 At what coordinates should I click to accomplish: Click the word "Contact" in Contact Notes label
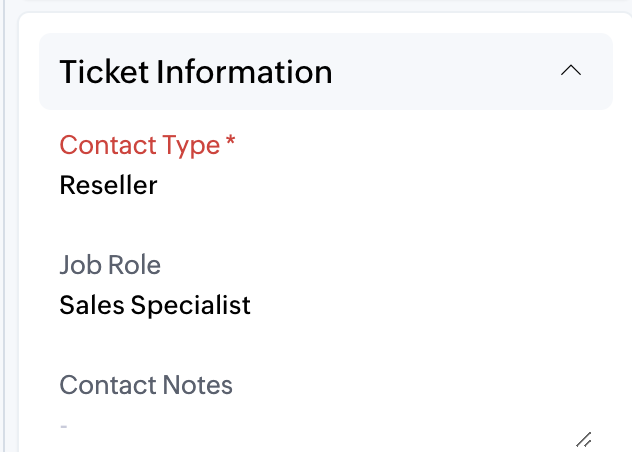click(103, 385)
